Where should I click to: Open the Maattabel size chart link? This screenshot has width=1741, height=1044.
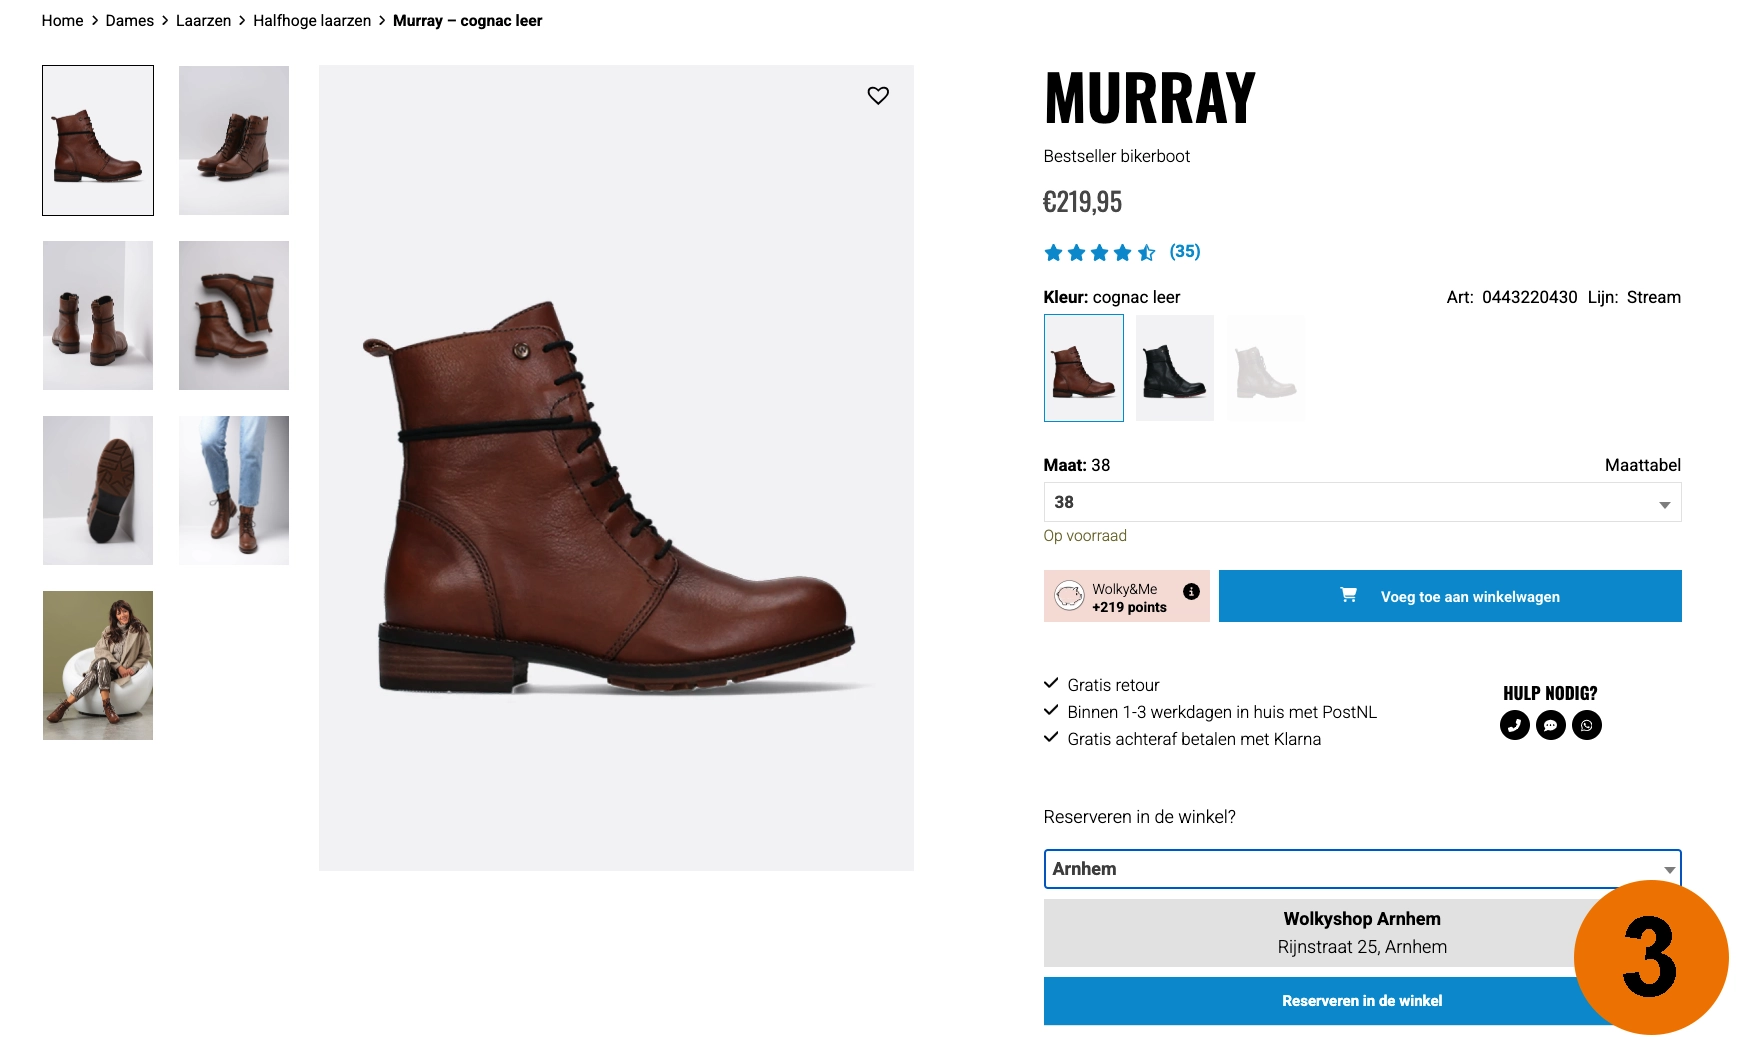click(1642, 465)
